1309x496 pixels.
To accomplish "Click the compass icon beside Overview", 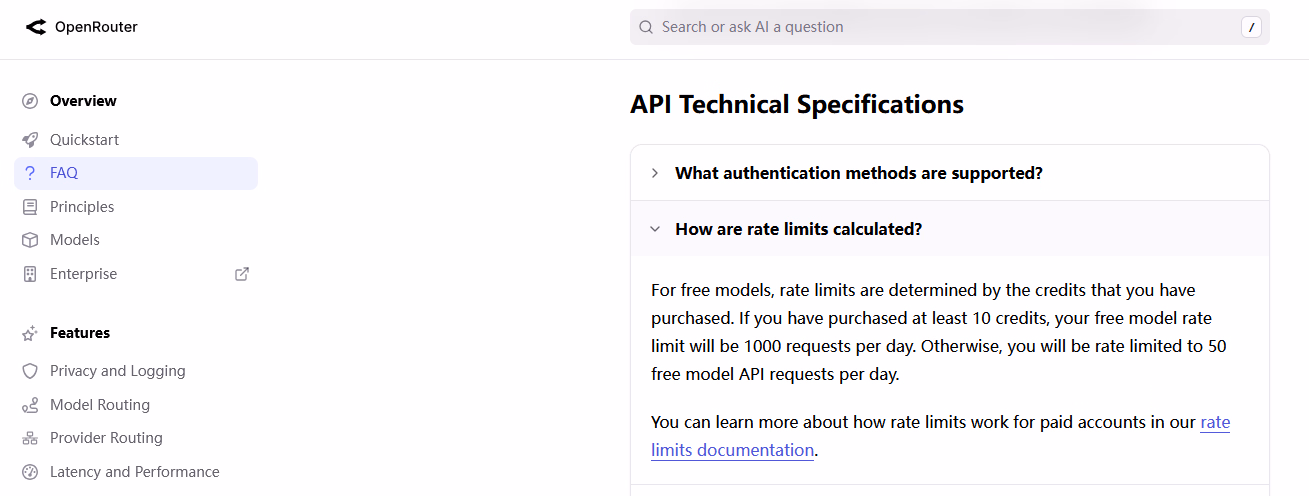I will click(30, 101).
